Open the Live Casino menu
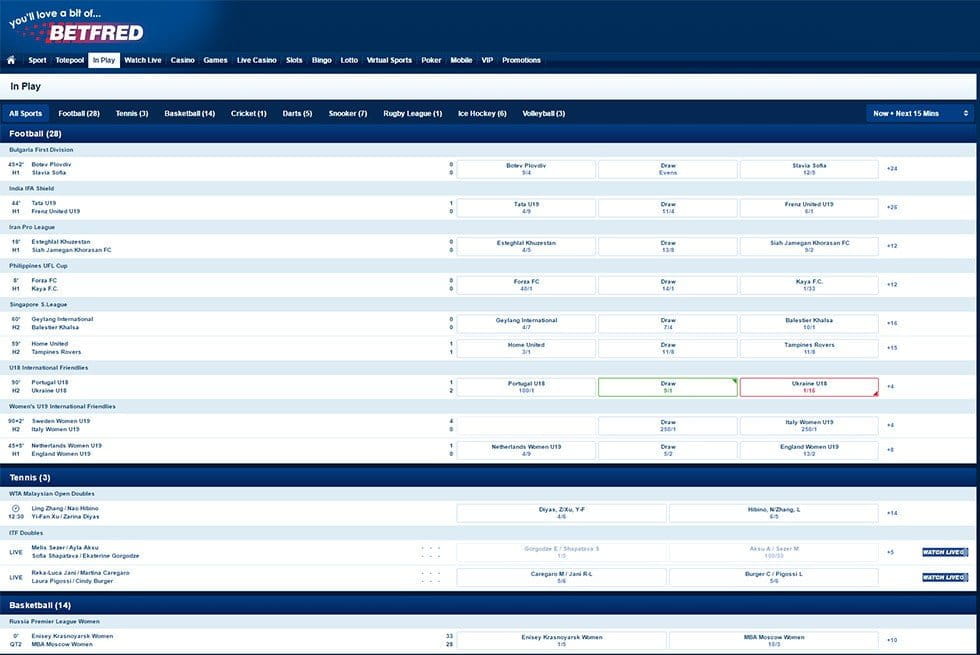The height and width of the screenshot is (655, 980). [x=256, y=60]
